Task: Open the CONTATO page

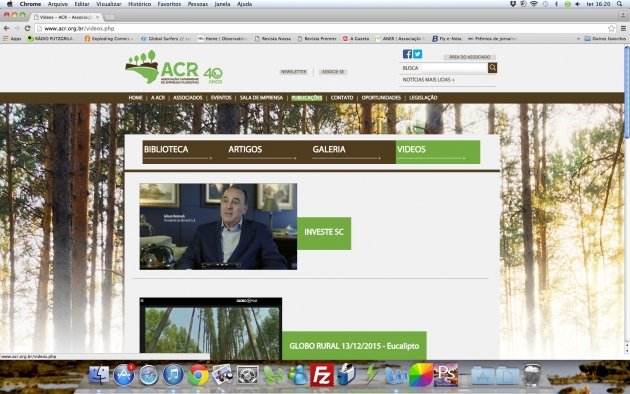Action: tap(342, 98)
